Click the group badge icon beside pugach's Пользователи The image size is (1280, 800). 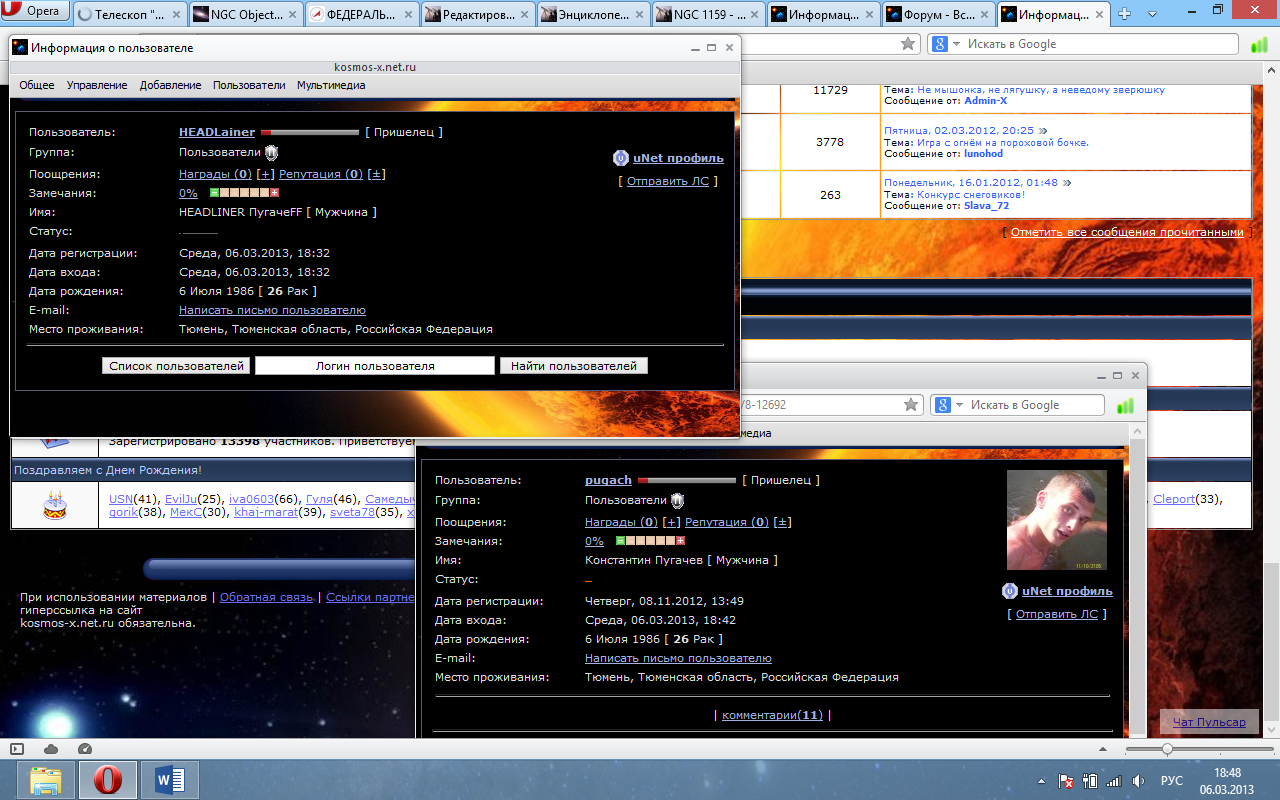point(677,500)
